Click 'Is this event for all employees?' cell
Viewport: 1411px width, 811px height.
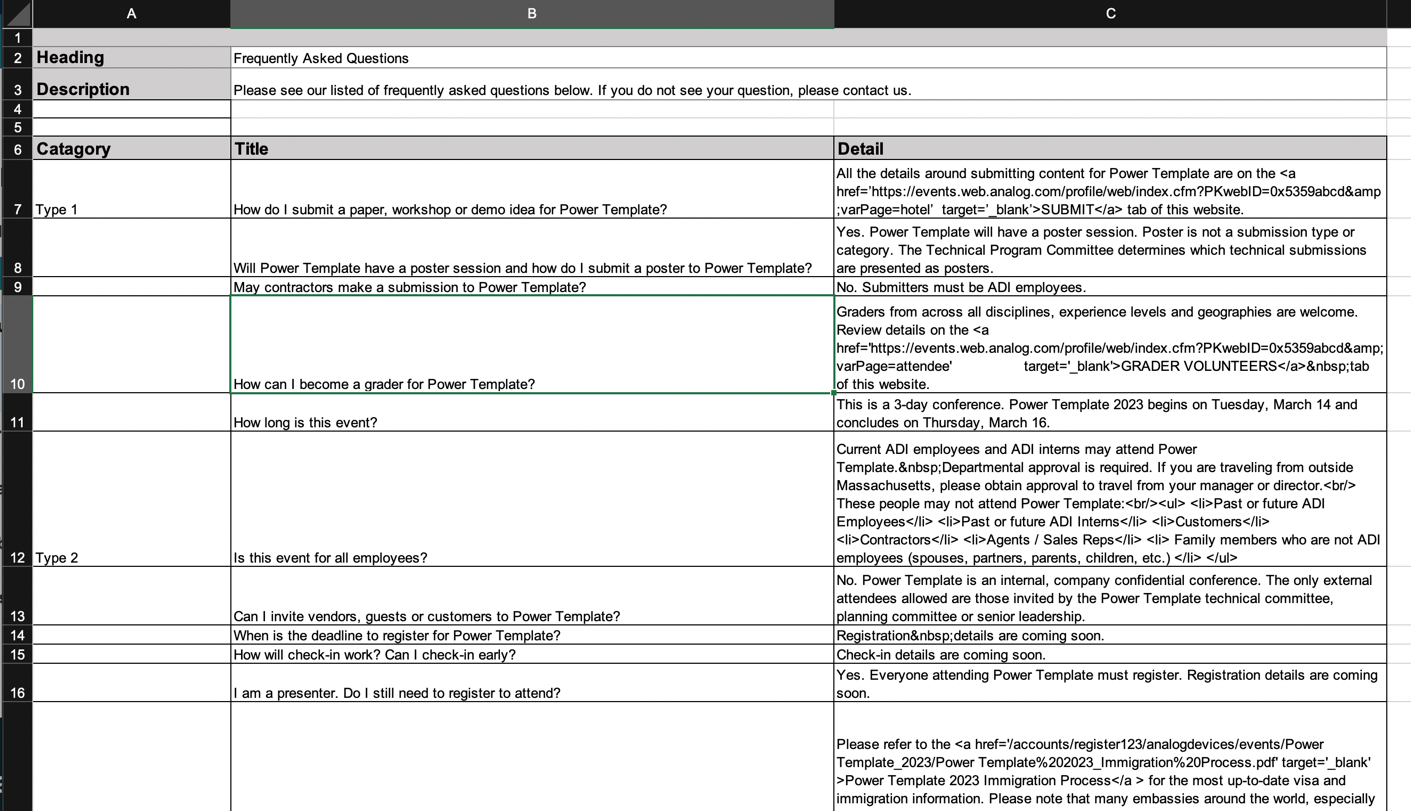coord(532,499)
